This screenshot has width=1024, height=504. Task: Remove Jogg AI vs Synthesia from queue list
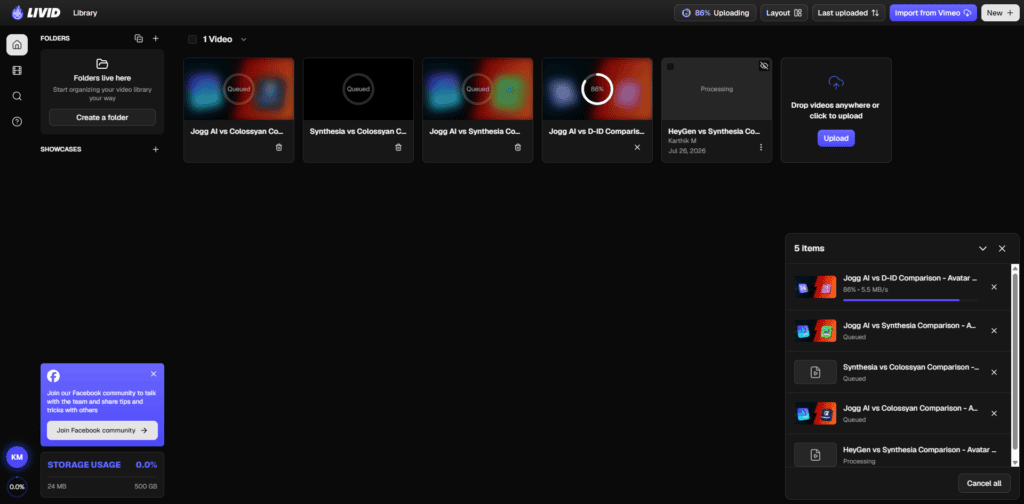pyautogui.click(x=994, y=331)
